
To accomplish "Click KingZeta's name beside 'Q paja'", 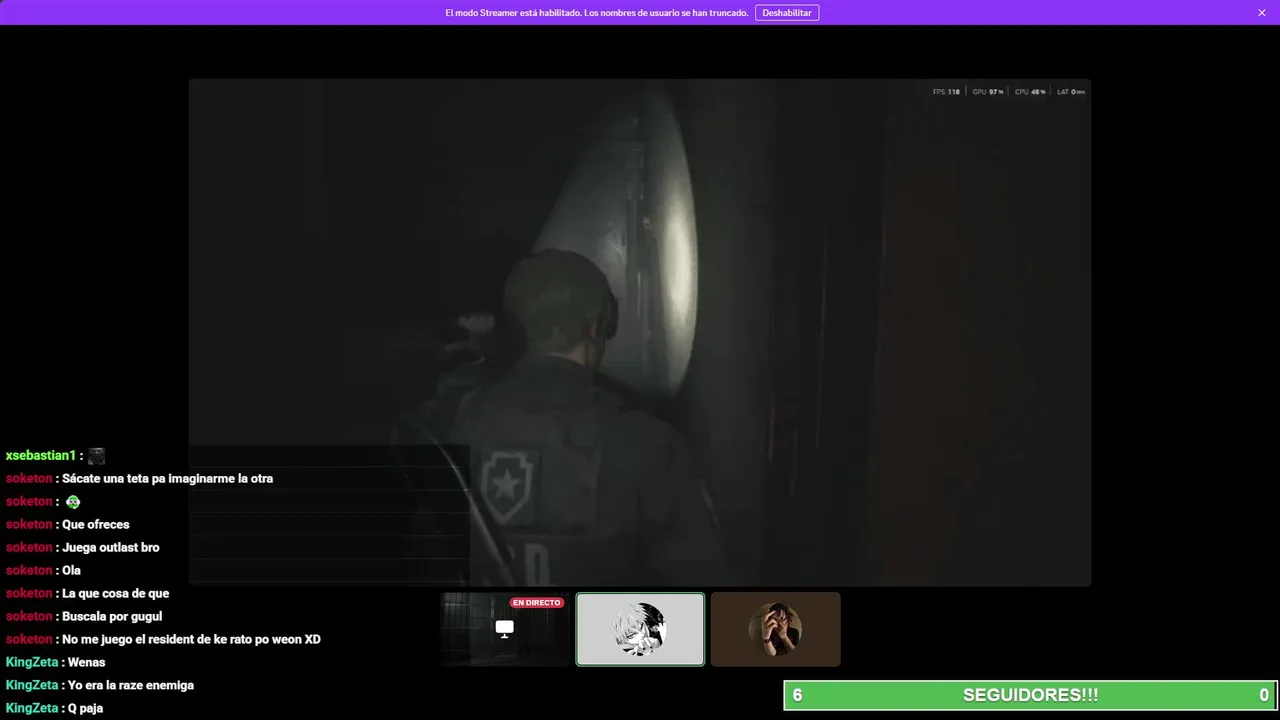I will click(x=32, y=709).
